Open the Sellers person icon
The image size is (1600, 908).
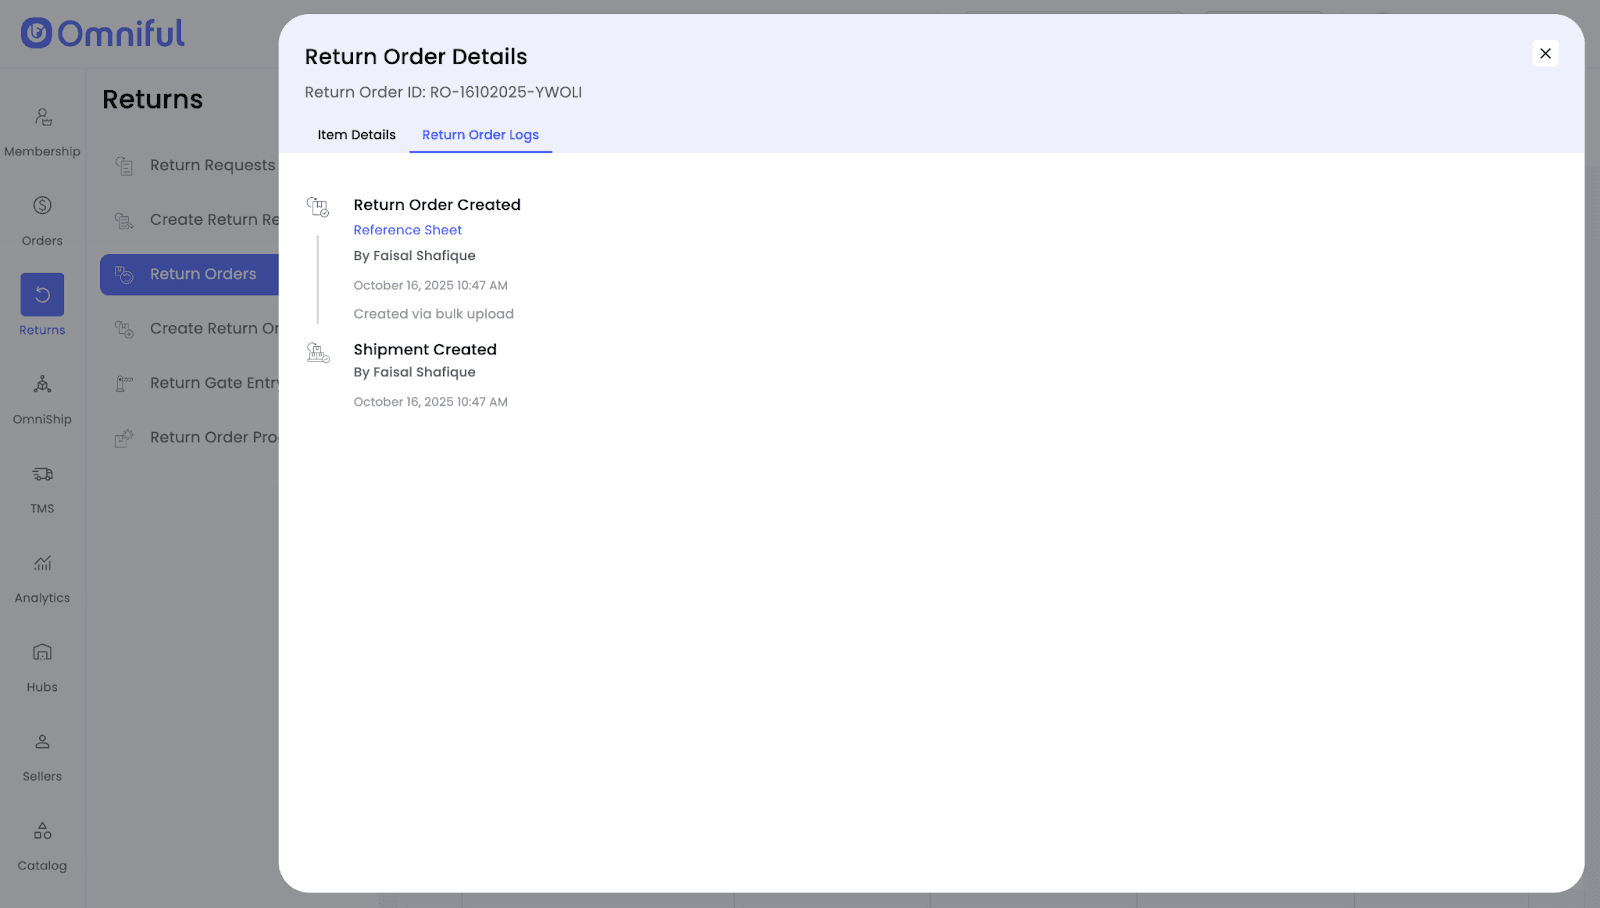(x=42, y=742)
